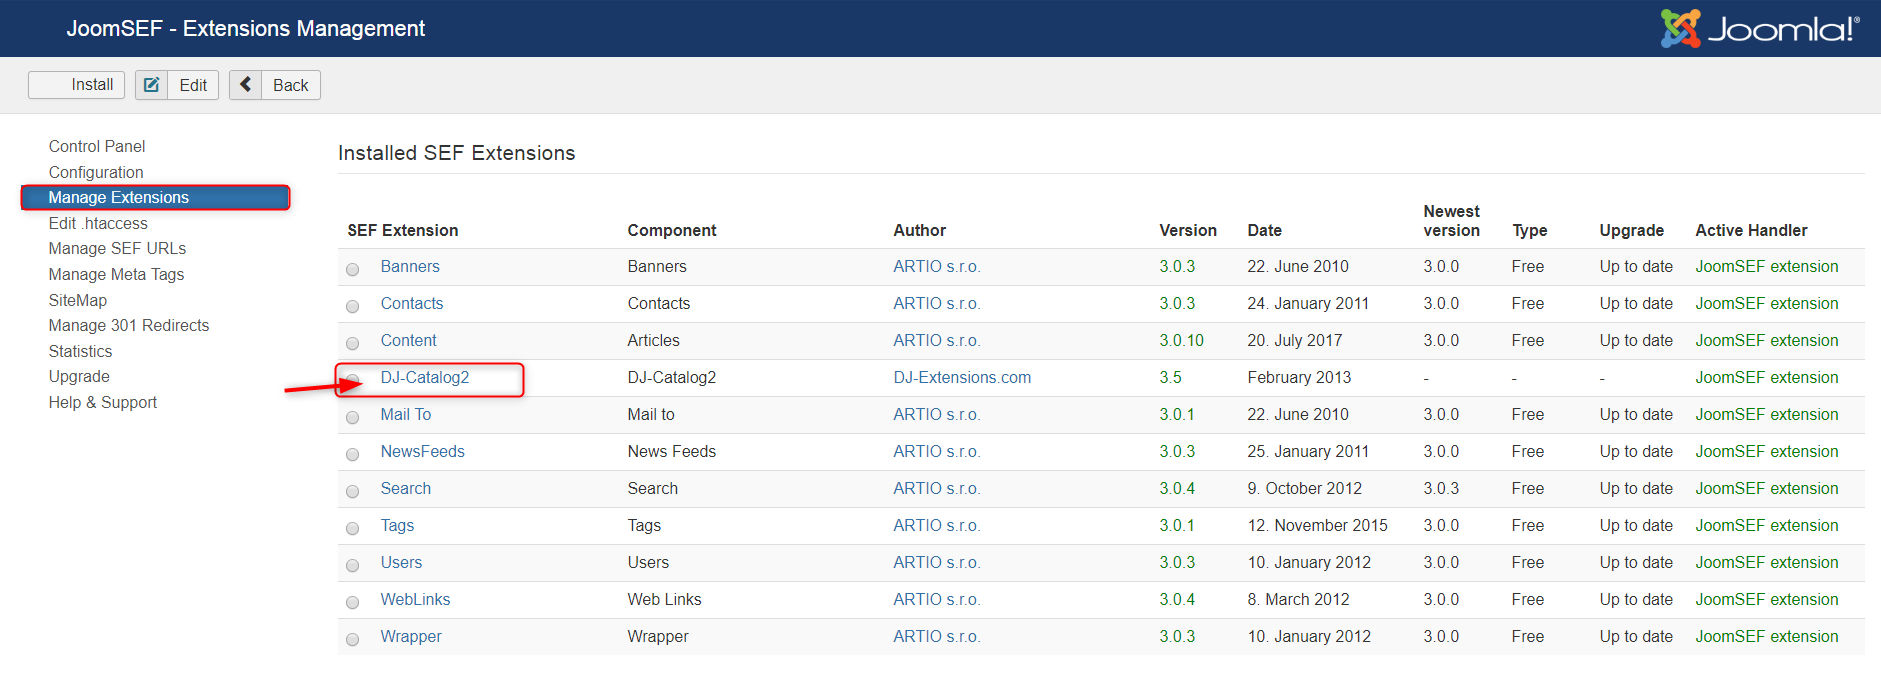Viewport: 1881px width, 688px height.
Task: Click Web Links component cell
Action: tap(665, 599)
